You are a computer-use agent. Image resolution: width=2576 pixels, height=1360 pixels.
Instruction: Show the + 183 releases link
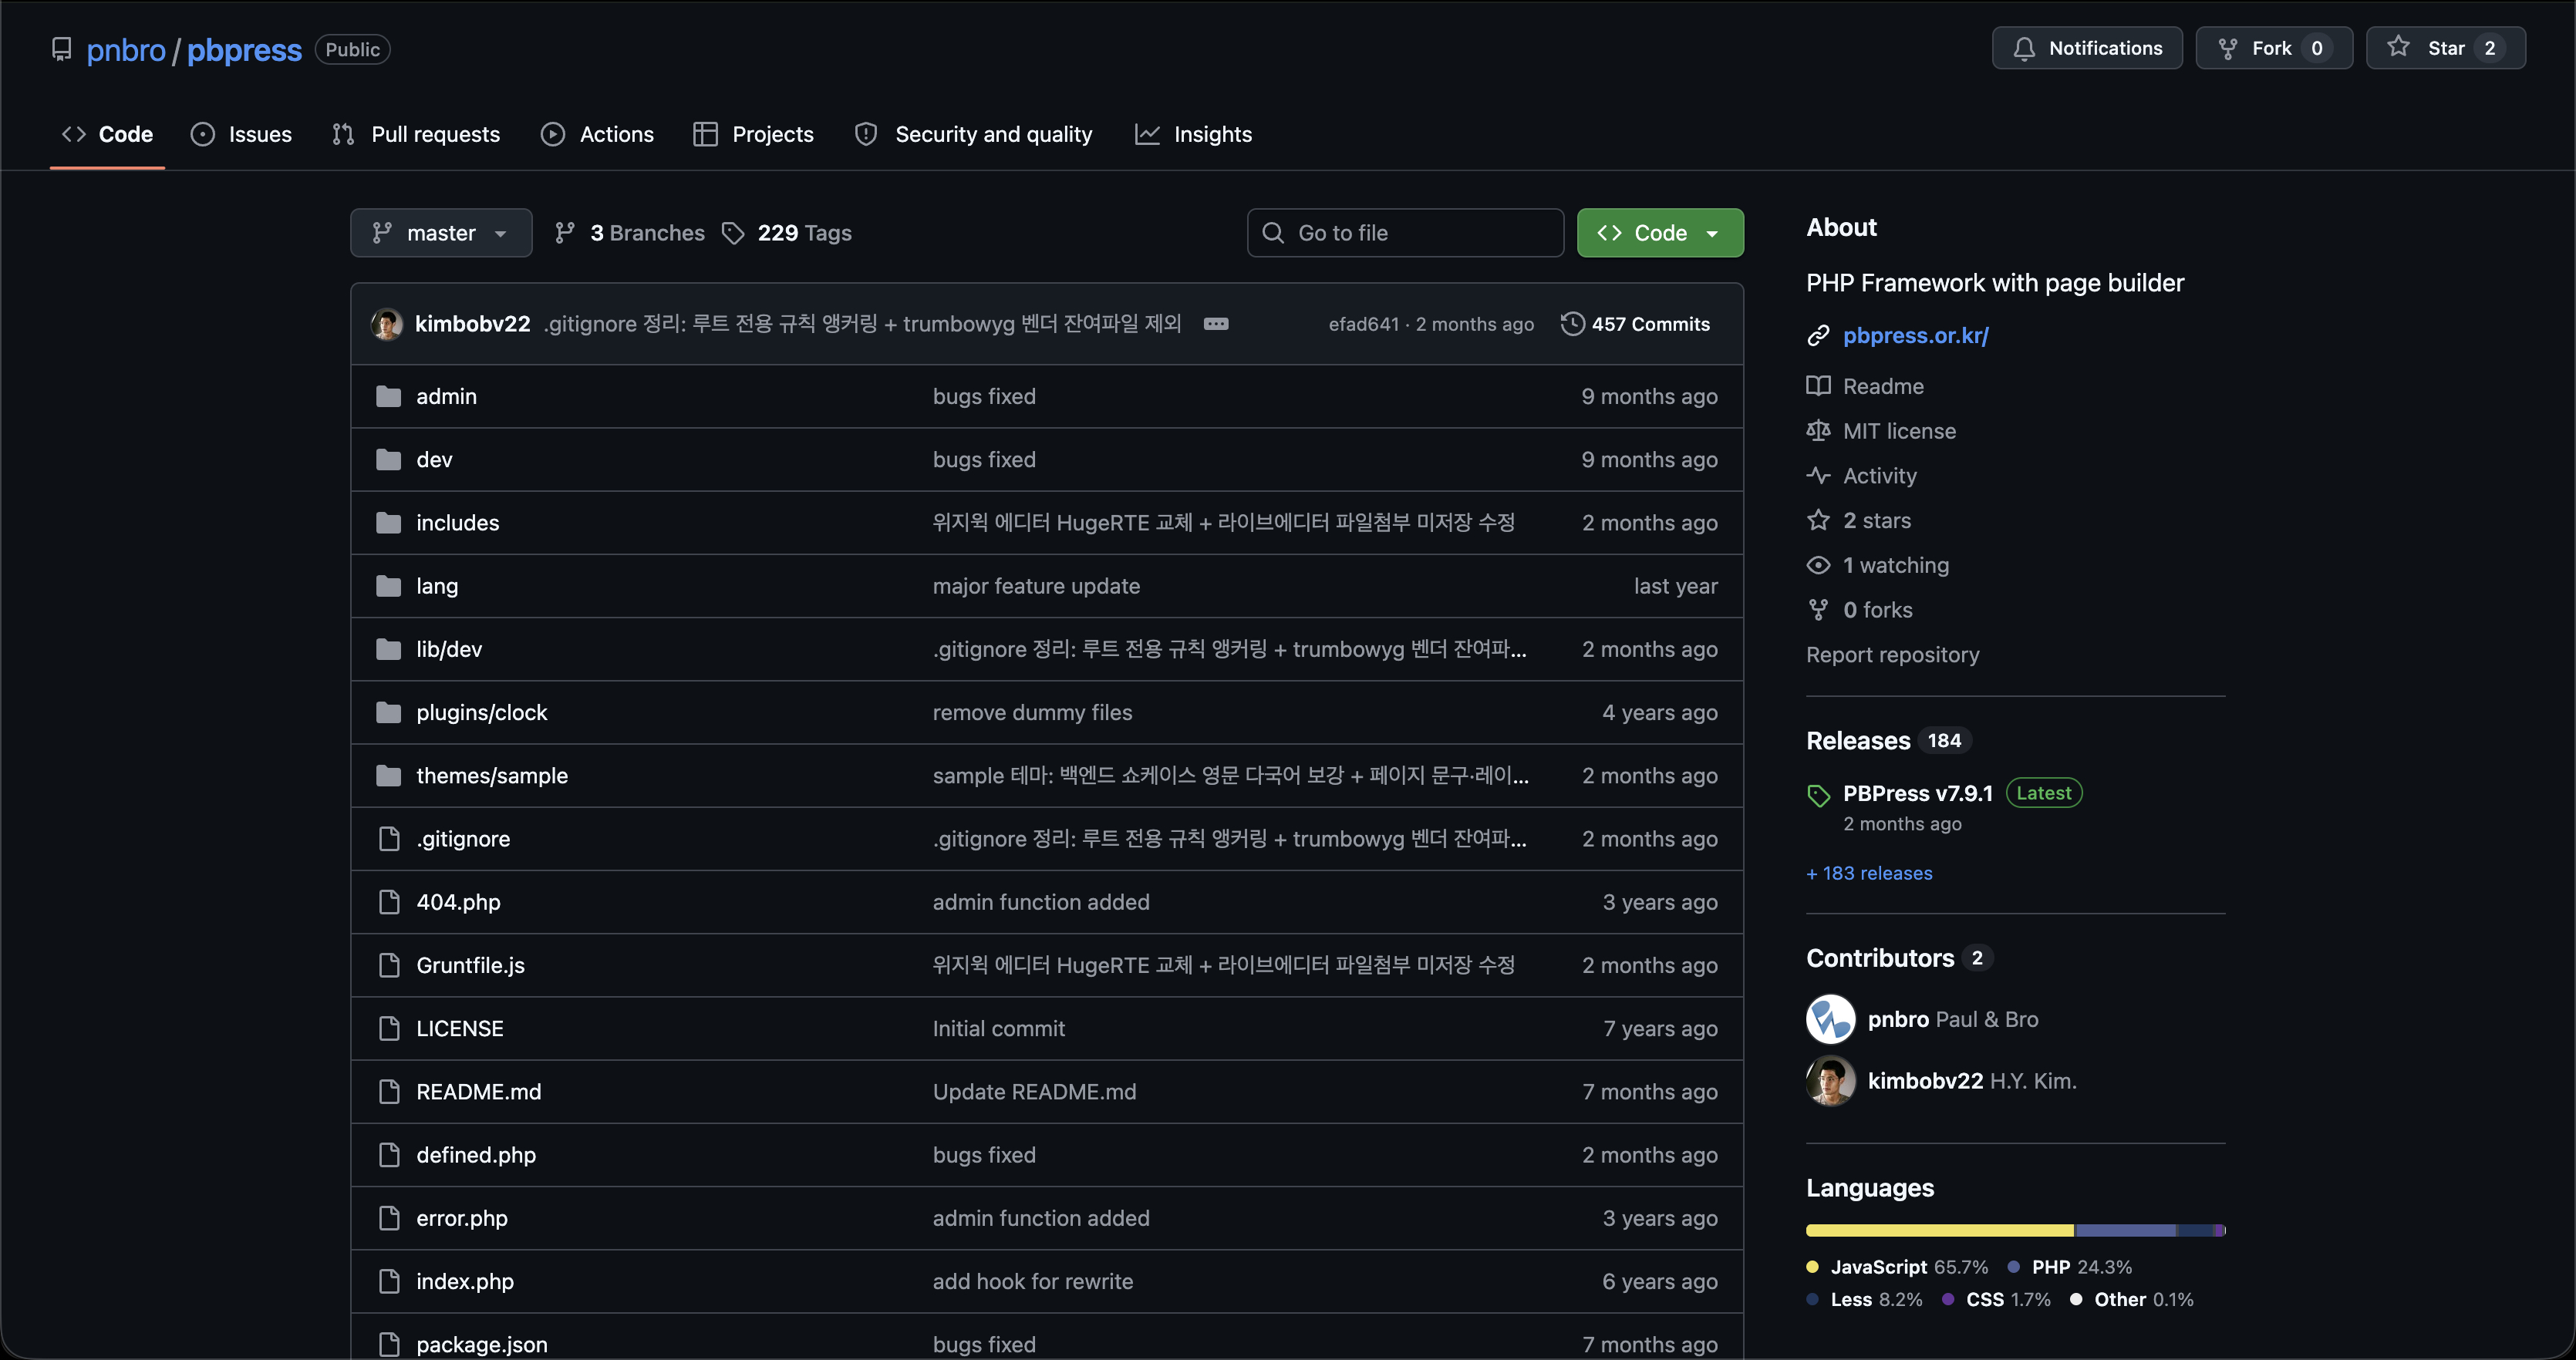pos(1869,873)
